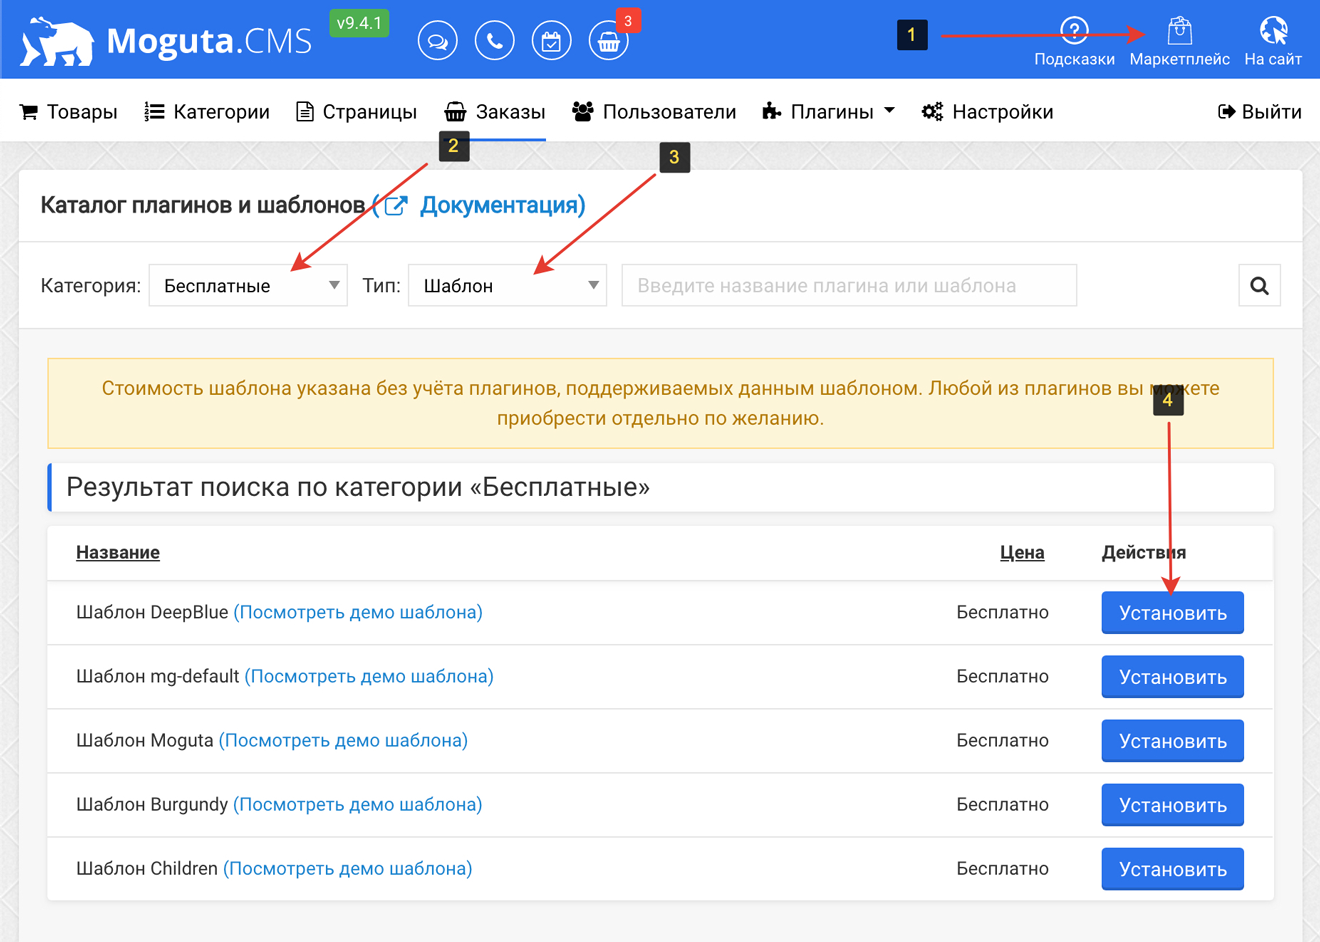Start search with the magnifier icon
Image resolution: width=1320 pixels, height=942 pixels.
pos(1259,285)
